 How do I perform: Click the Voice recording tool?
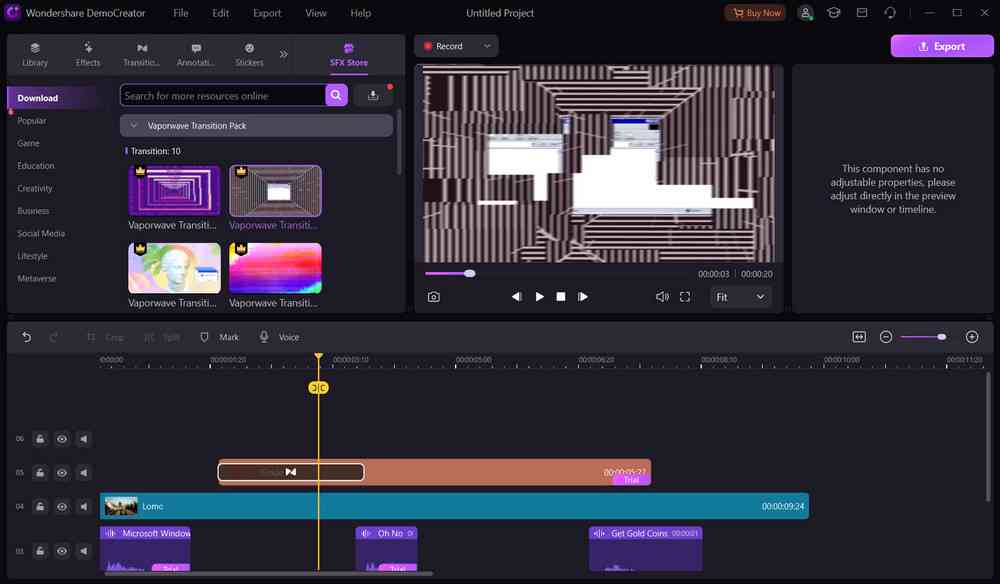point(279,337)
